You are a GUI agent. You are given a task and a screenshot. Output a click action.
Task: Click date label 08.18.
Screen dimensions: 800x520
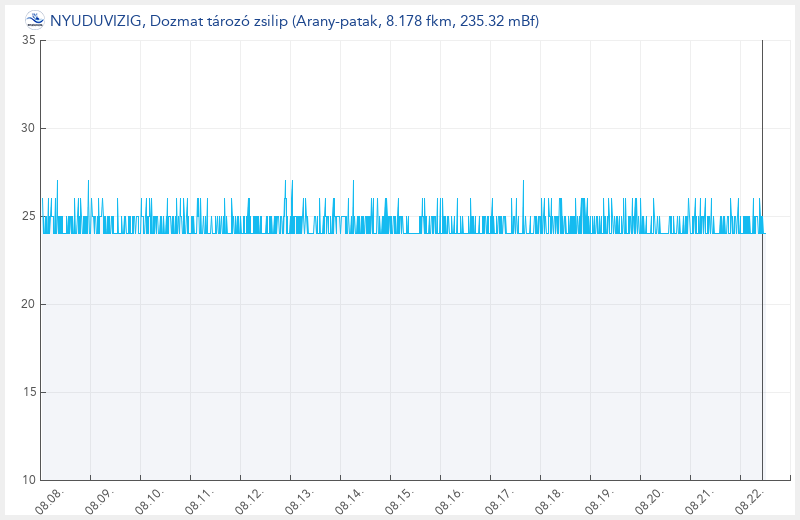click(550, 501)
